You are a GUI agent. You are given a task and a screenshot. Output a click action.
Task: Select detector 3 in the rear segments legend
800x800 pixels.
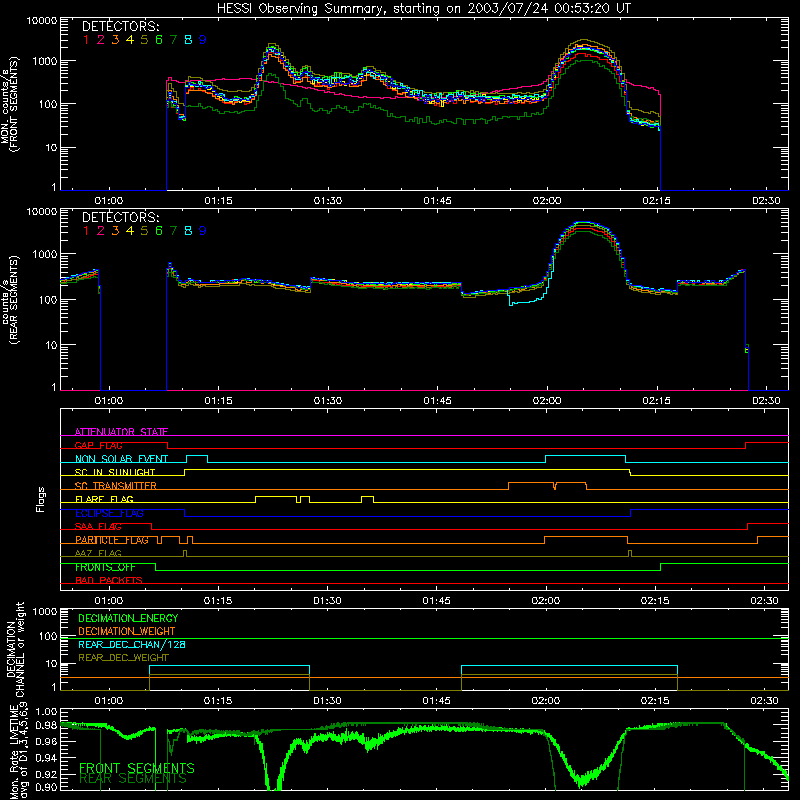click(115, 231)
